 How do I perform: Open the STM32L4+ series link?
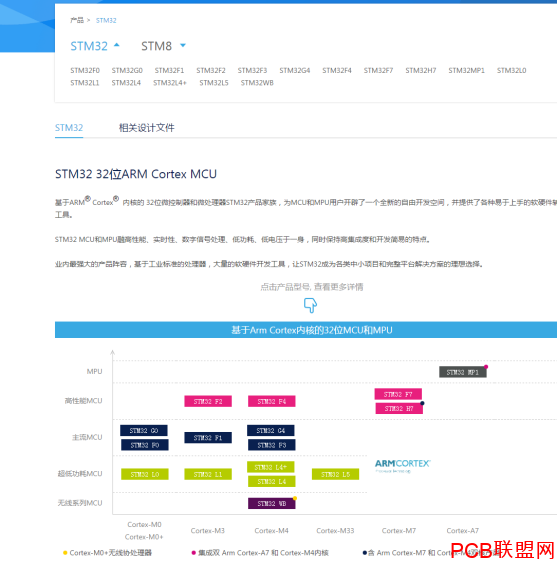pos(170,83)
